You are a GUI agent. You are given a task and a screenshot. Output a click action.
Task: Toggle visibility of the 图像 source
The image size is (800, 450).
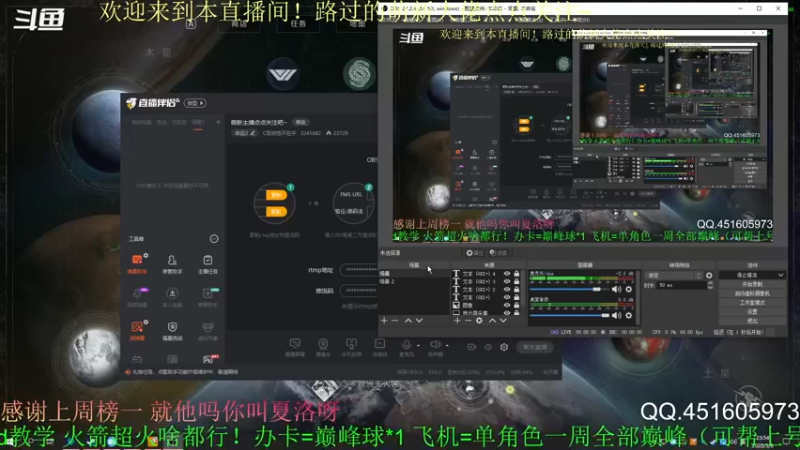pos(507,305)
